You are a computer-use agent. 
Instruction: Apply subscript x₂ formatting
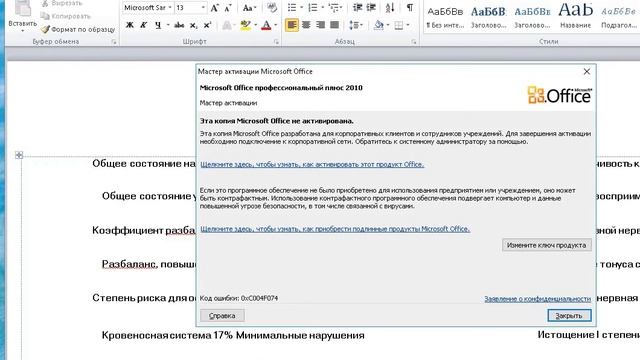point(193,25)
